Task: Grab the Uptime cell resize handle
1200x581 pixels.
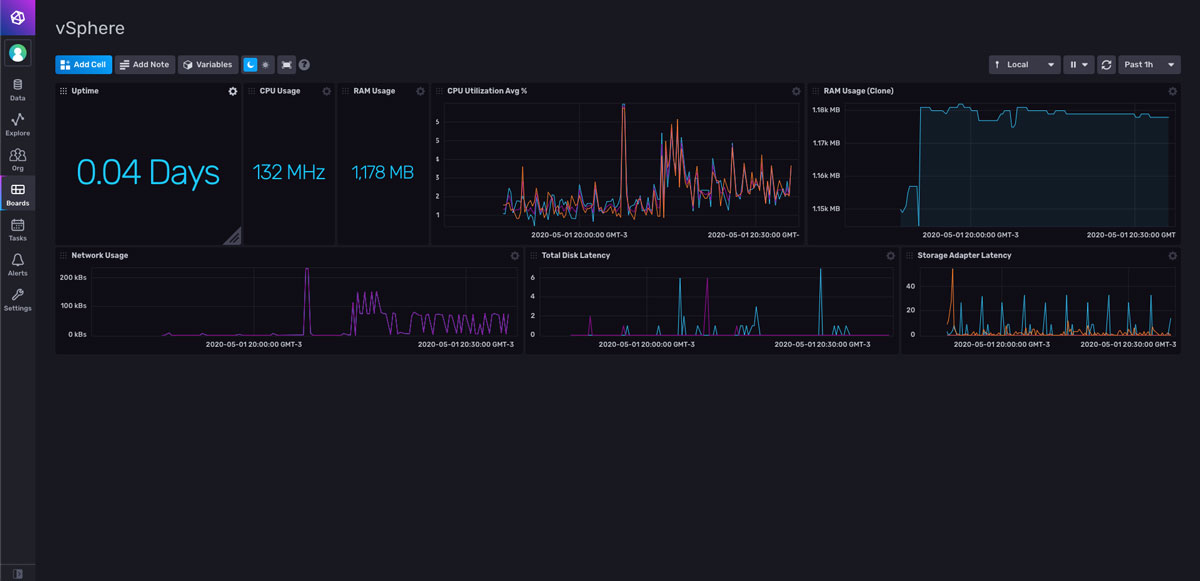Action: 234,236
